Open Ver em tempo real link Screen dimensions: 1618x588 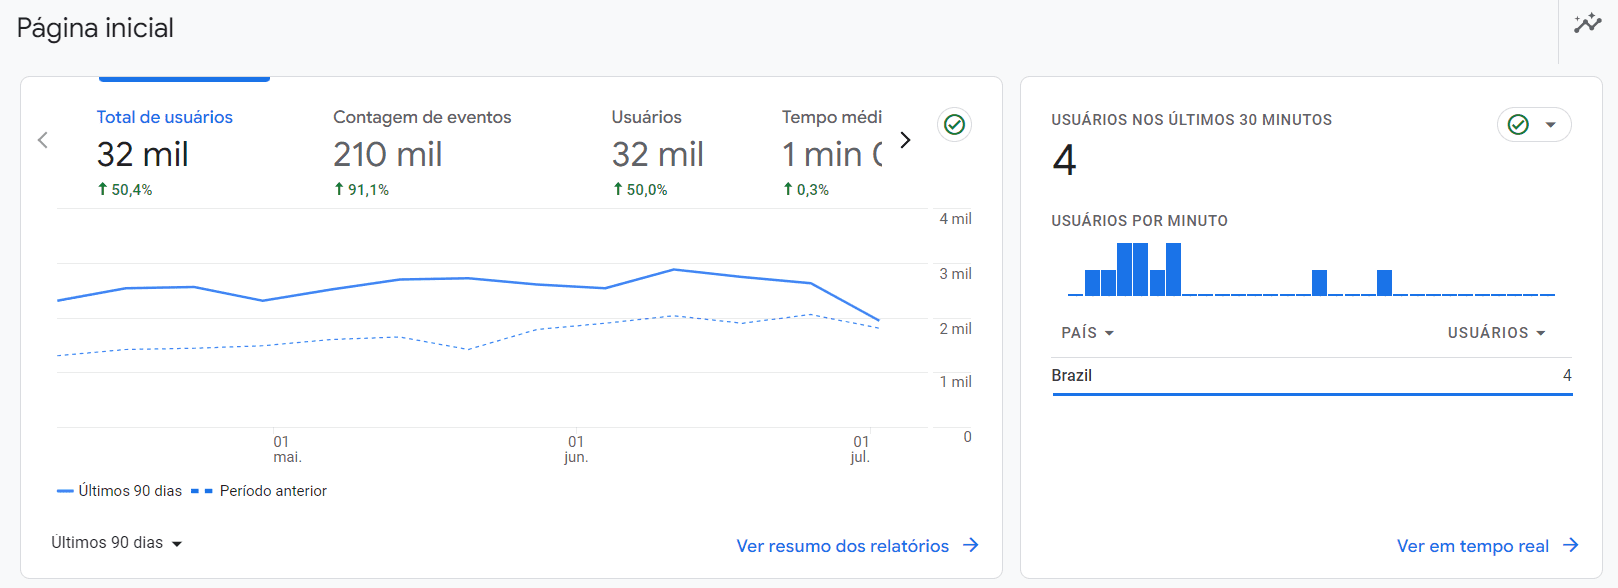click(x=1487, y=546)
